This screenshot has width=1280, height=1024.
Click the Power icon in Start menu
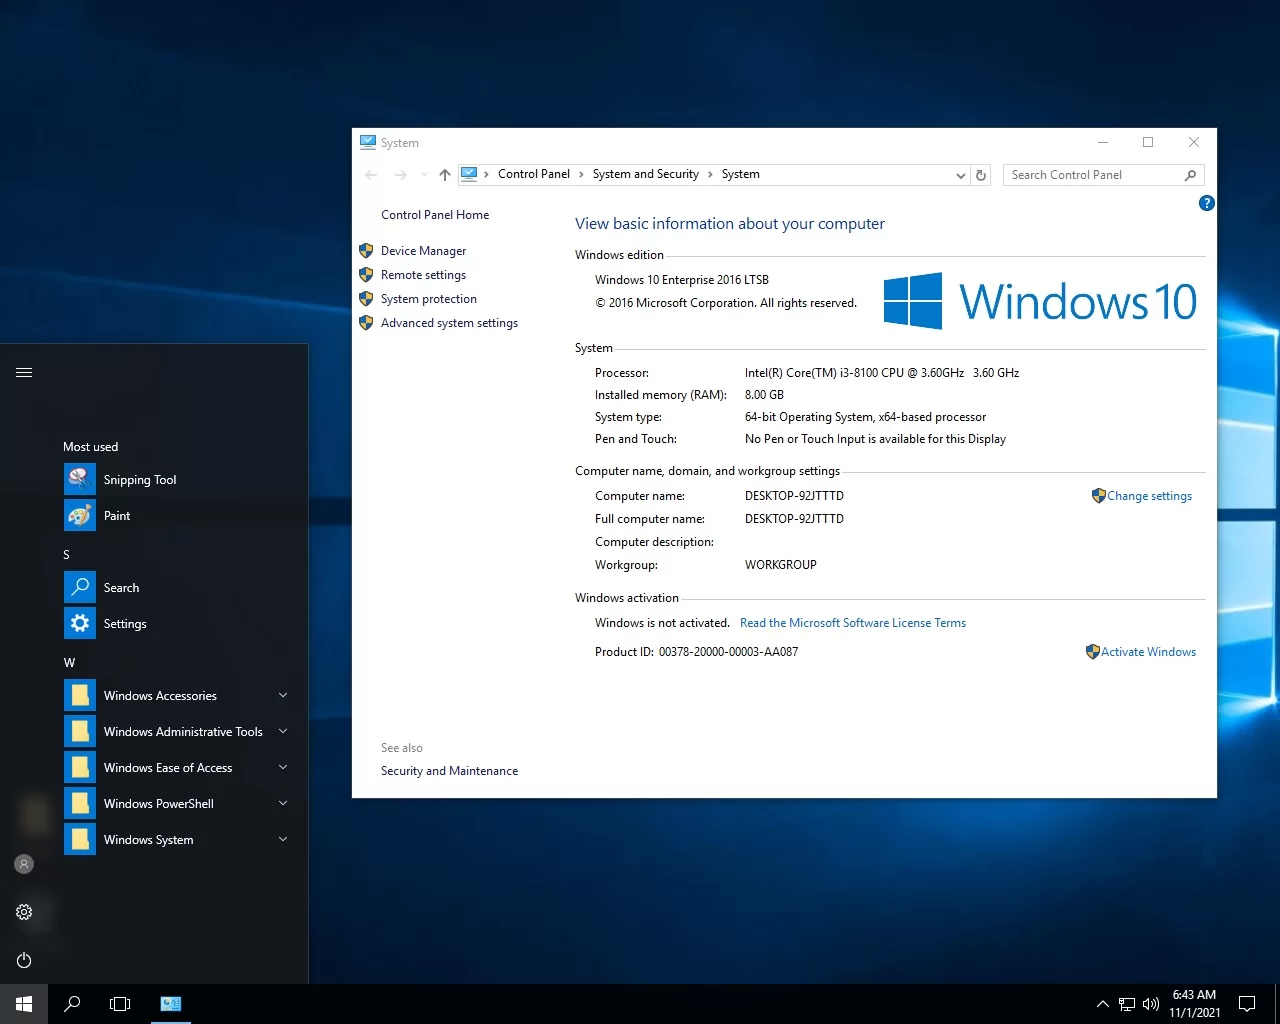[x=24, y=960]
